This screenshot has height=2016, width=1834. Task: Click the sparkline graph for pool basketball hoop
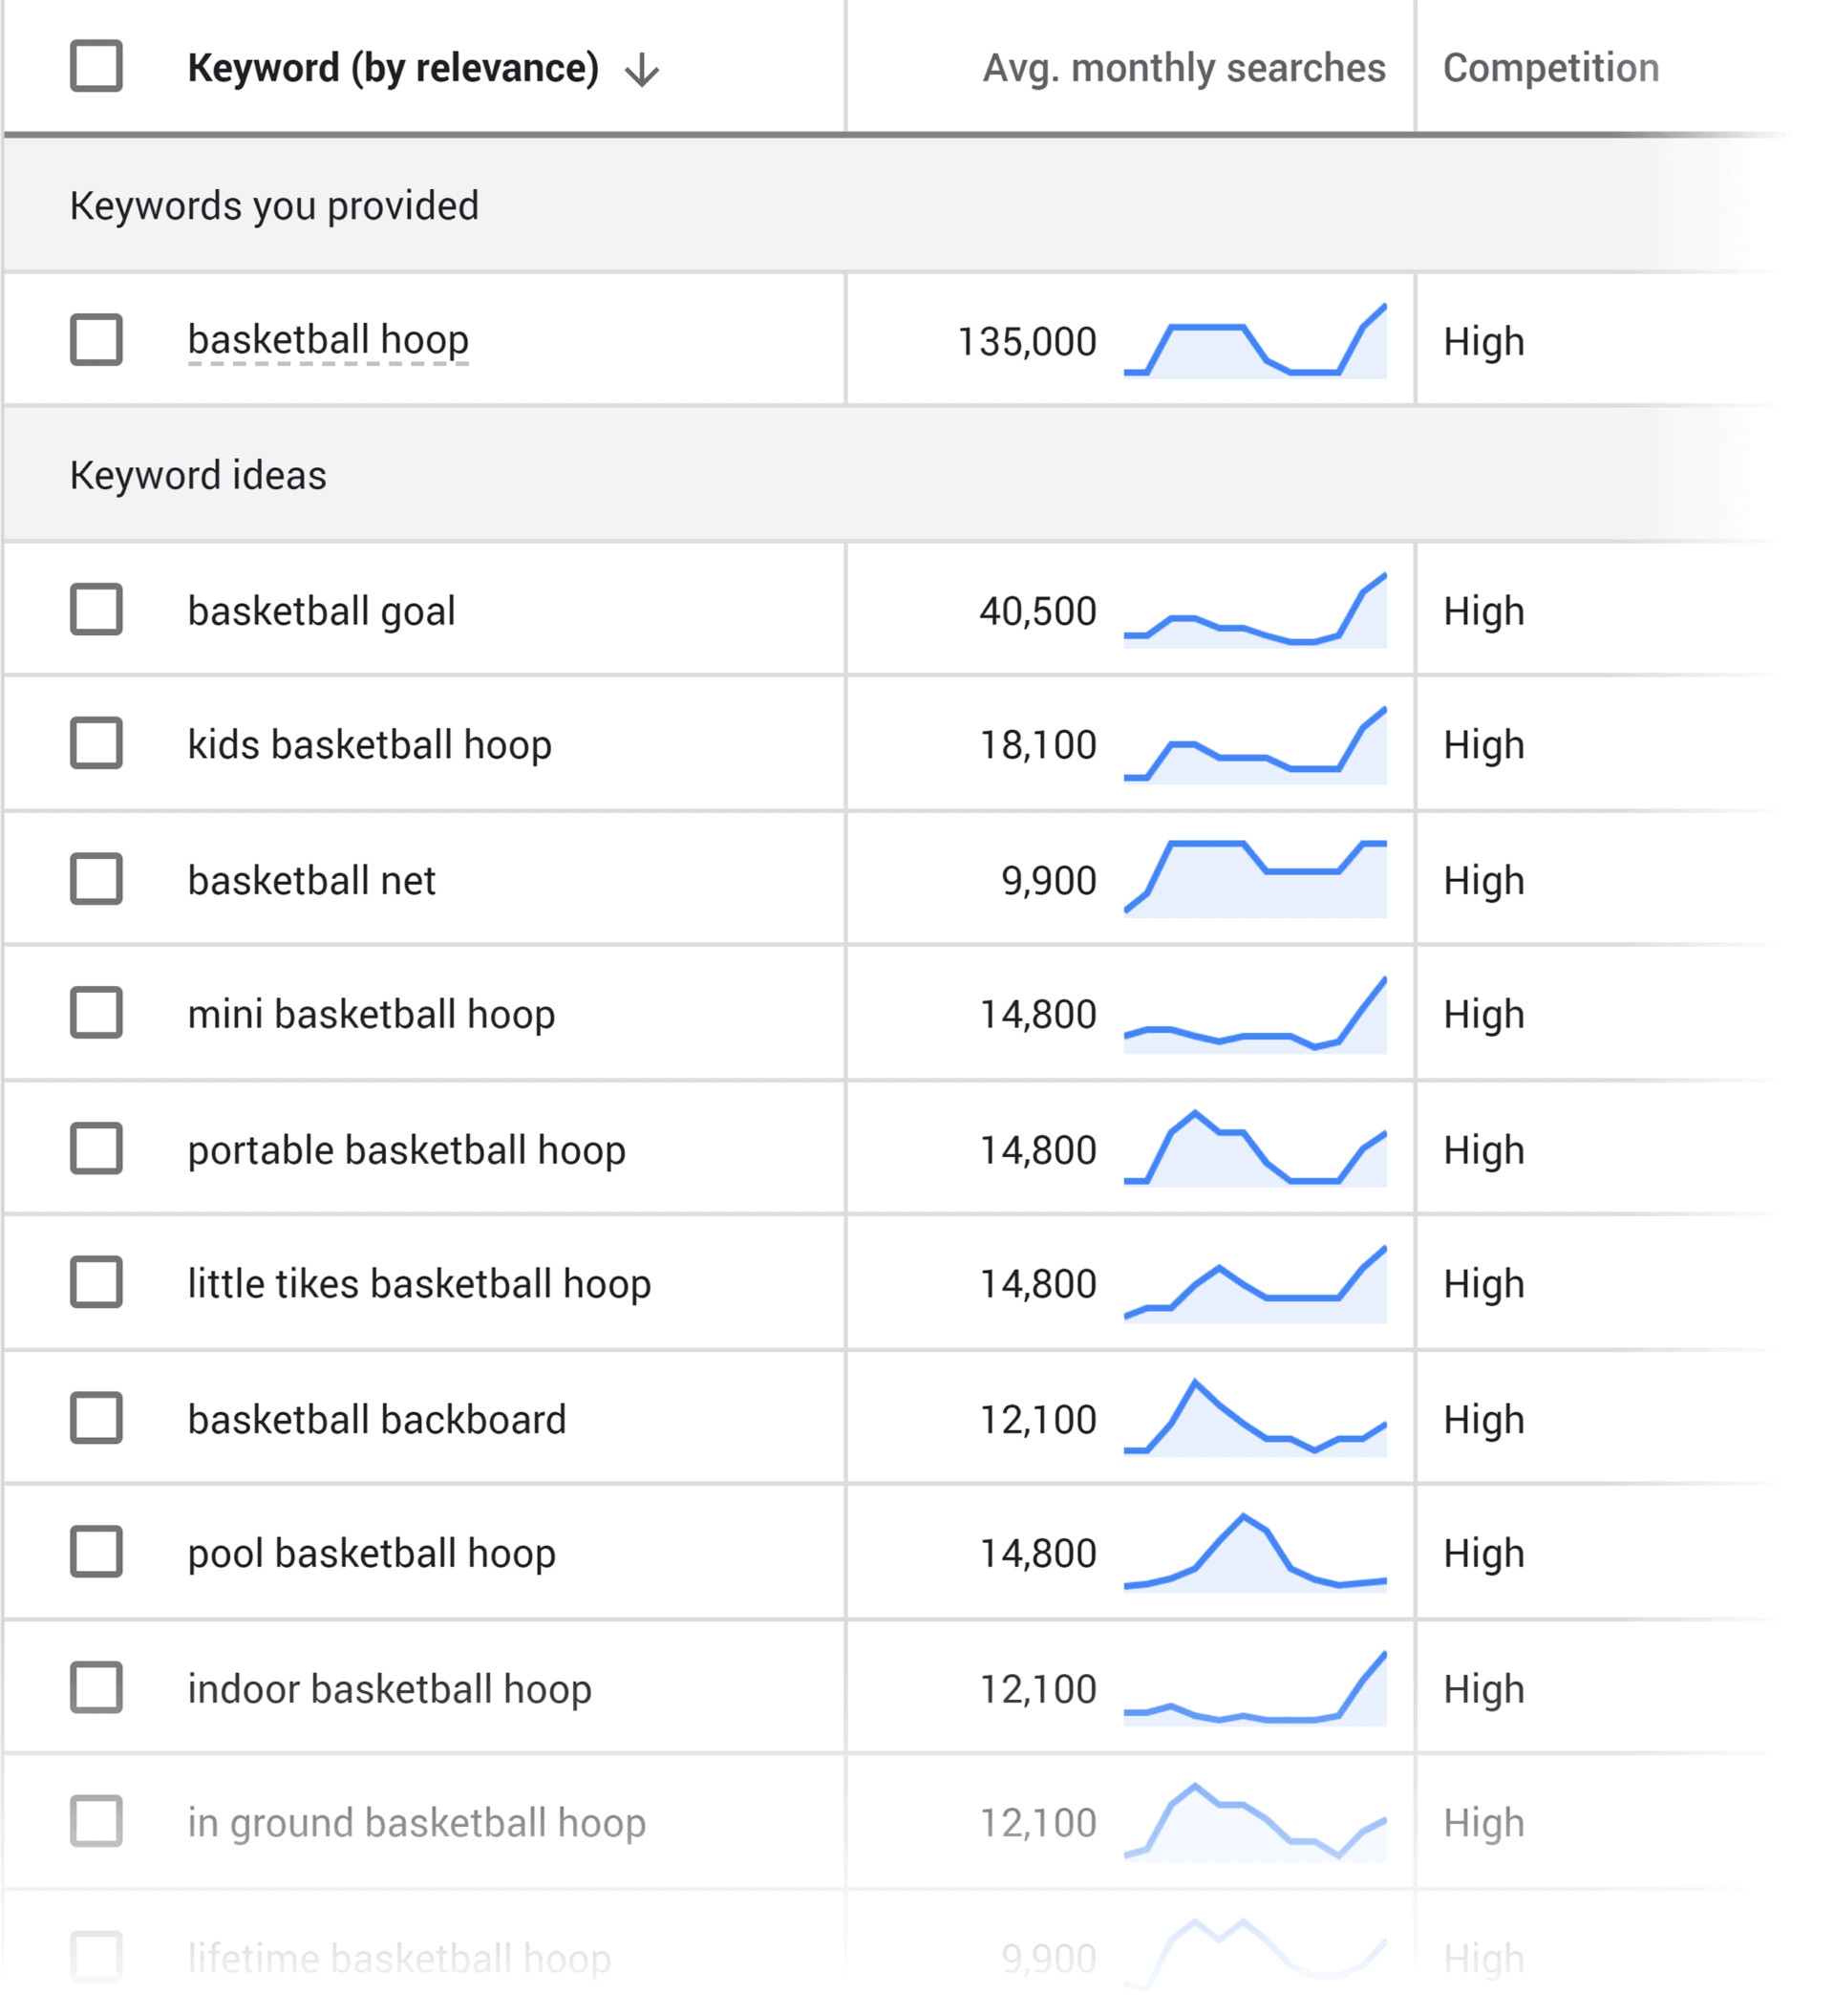pyautogui.click(x=1255, y=1553)
